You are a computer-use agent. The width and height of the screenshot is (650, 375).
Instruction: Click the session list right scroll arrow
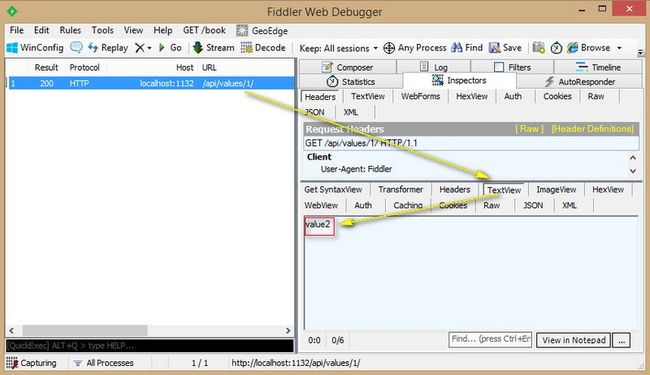click(288, 331)
